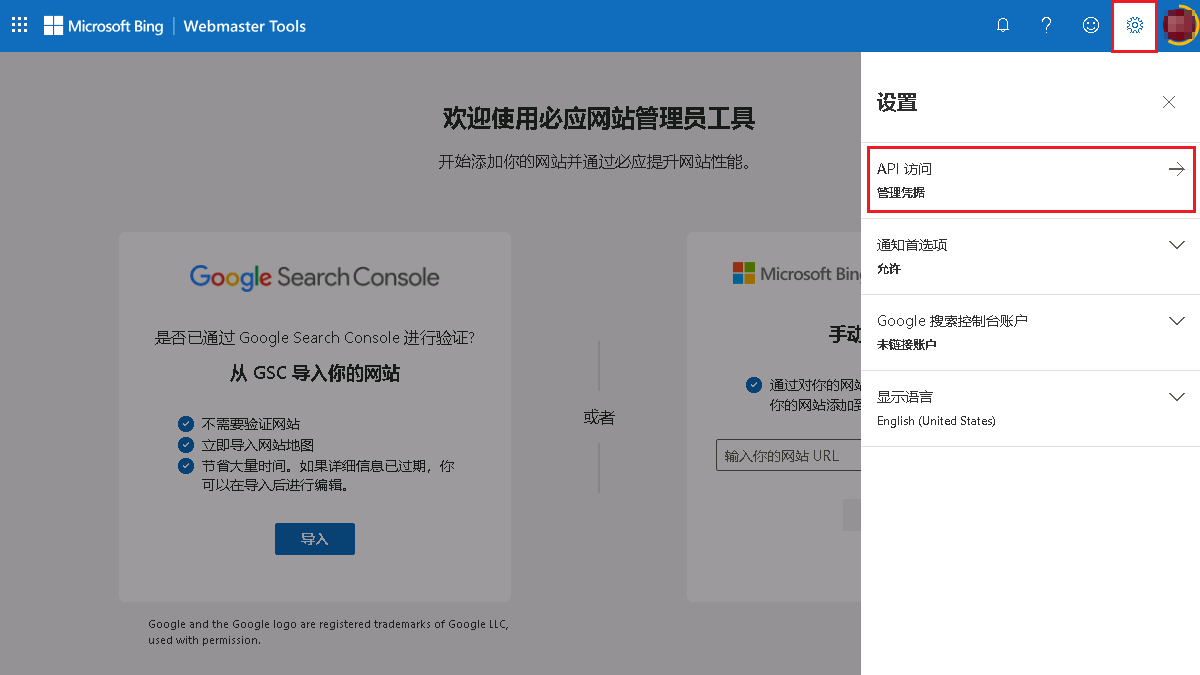Open API 访问 settings
The width and height of the screenshot is (1200, 675).
[x=1030, y=180]
